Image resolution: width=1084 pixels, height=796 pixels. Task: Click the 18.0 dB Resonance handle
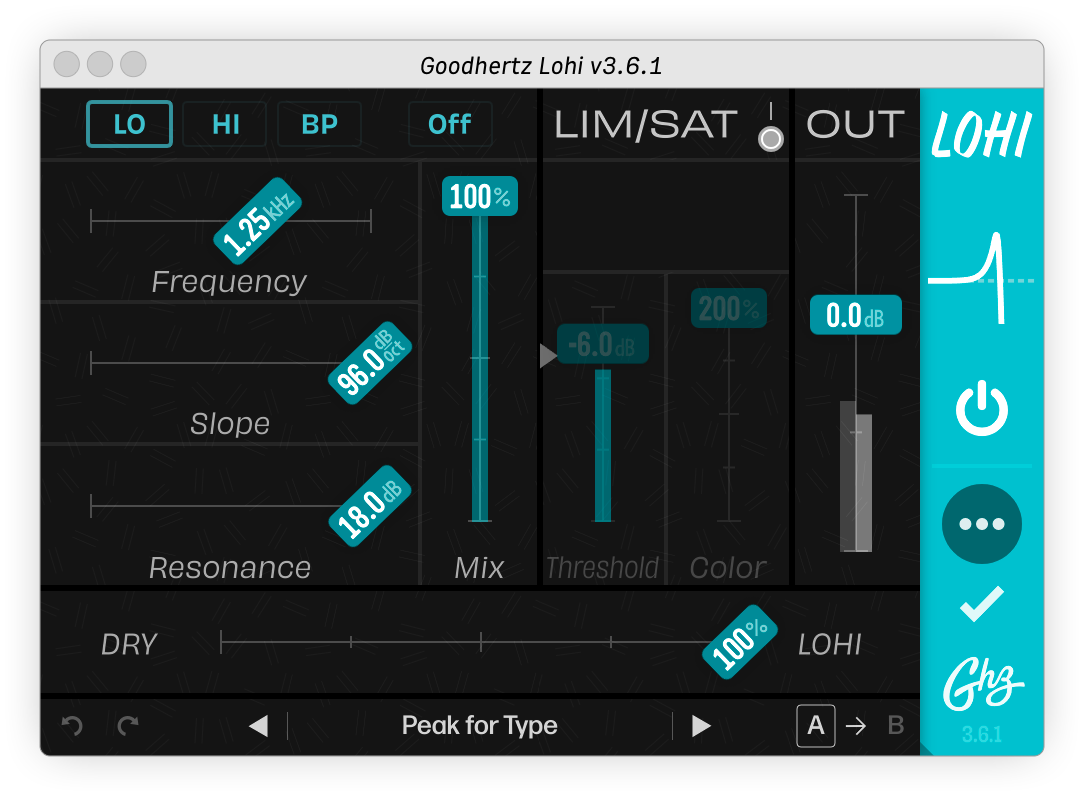(x=370, y=506)
